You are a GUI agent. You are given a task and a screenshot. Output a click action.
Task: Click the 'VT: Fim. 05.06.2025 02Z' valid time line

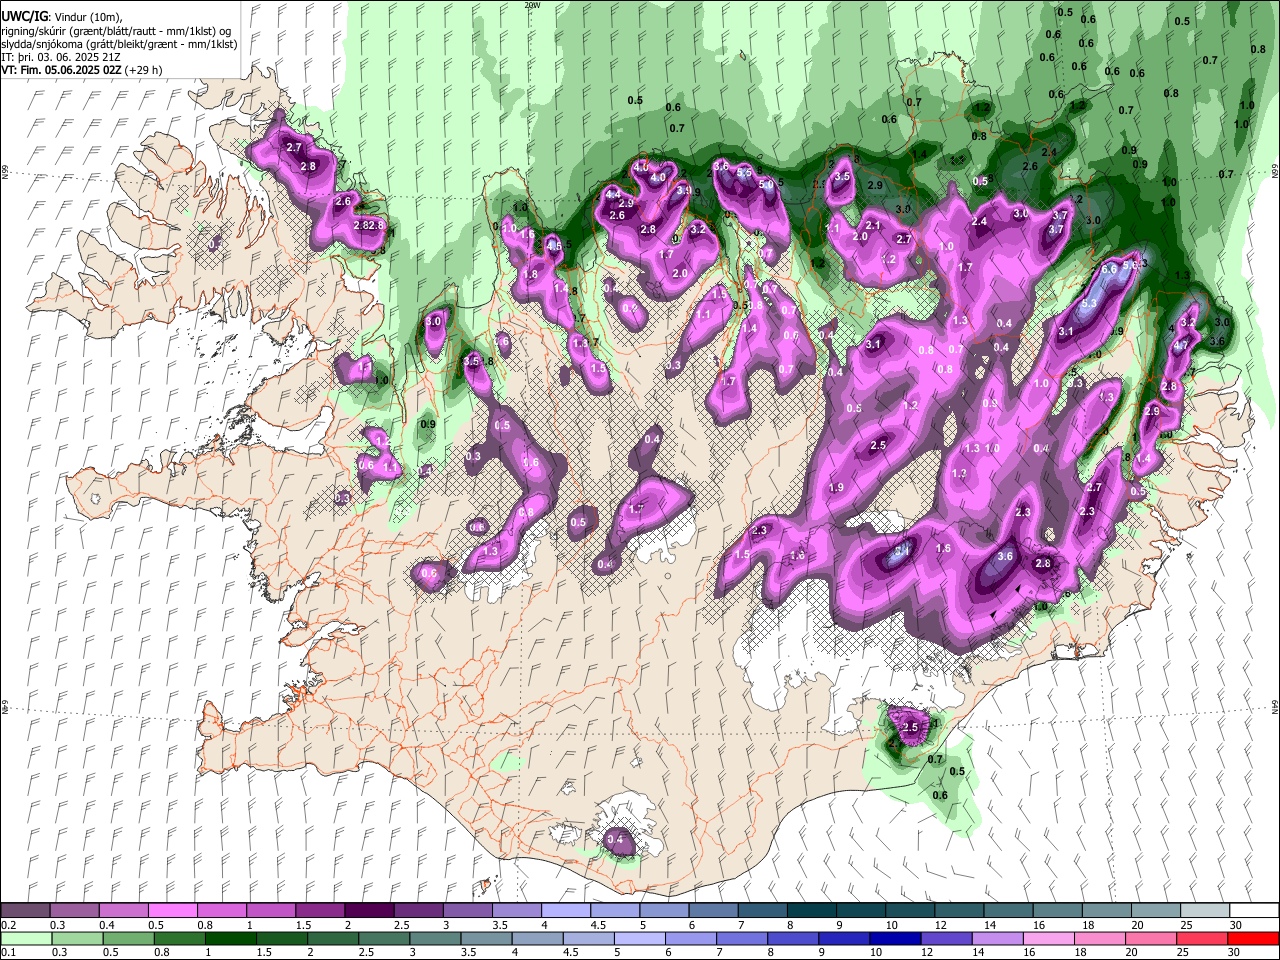click(x=60, y=70)
